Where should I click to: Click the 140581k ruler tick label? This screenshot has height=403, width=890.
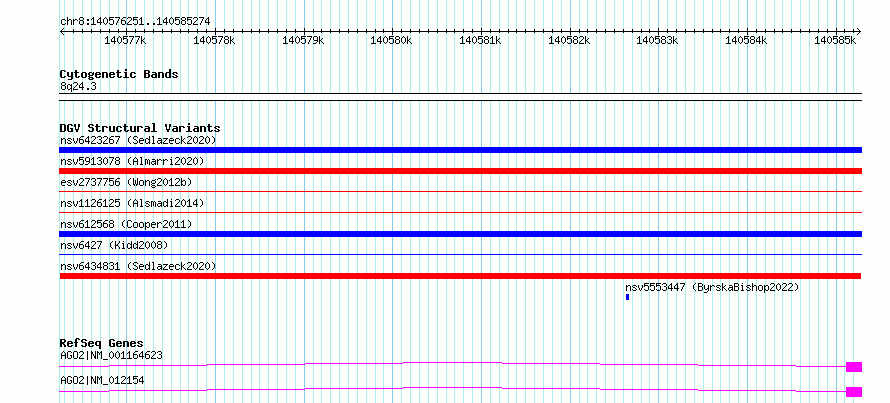coord(480,41)
